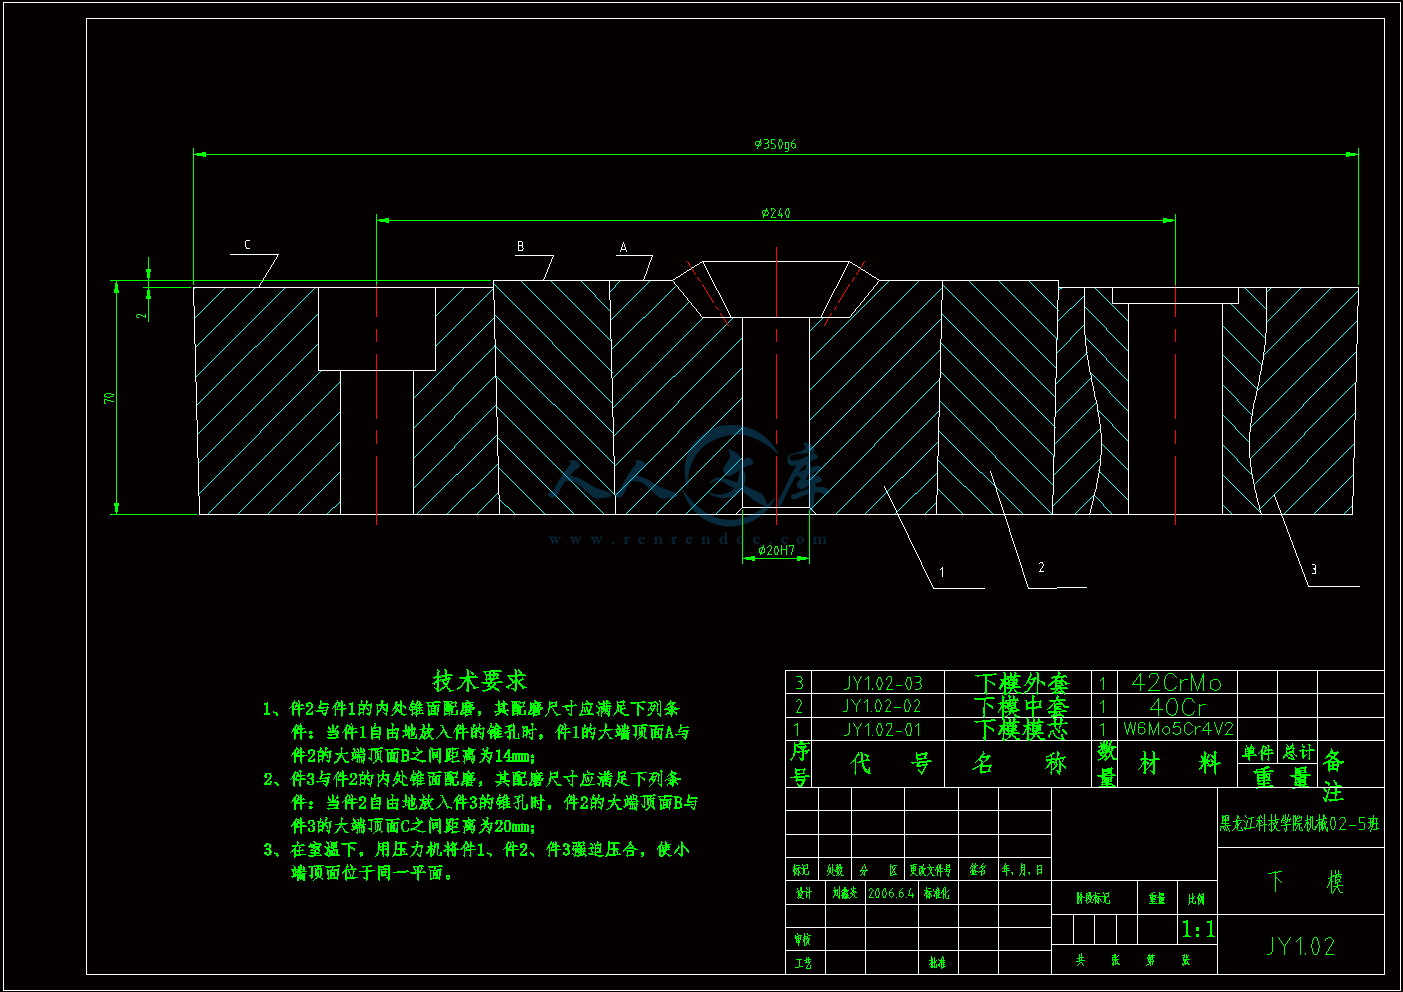
Task: Click part code JY1.02-02 in the parts list
Action: (x=882, y=706)
